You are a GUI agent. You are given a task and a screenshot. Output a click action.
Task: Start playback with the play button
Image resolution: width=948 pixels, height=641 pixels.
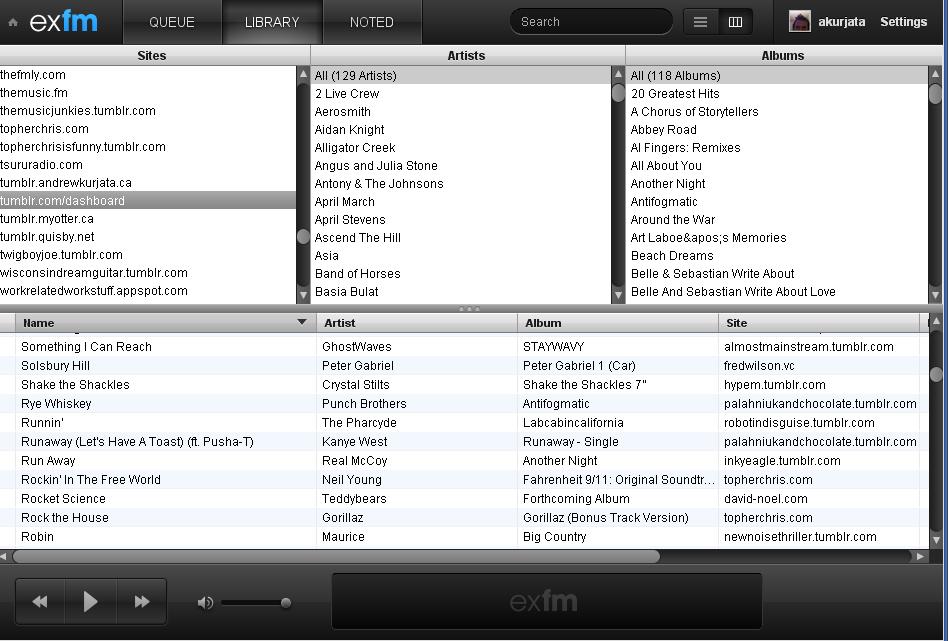[x=91, y=601]
